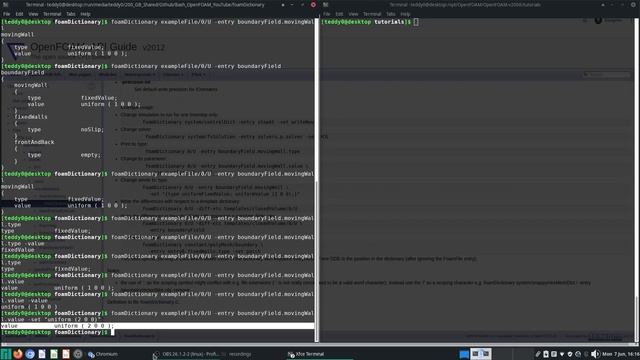
Task: Open the white document launcher in taskbar
Action: pos(42,354)
